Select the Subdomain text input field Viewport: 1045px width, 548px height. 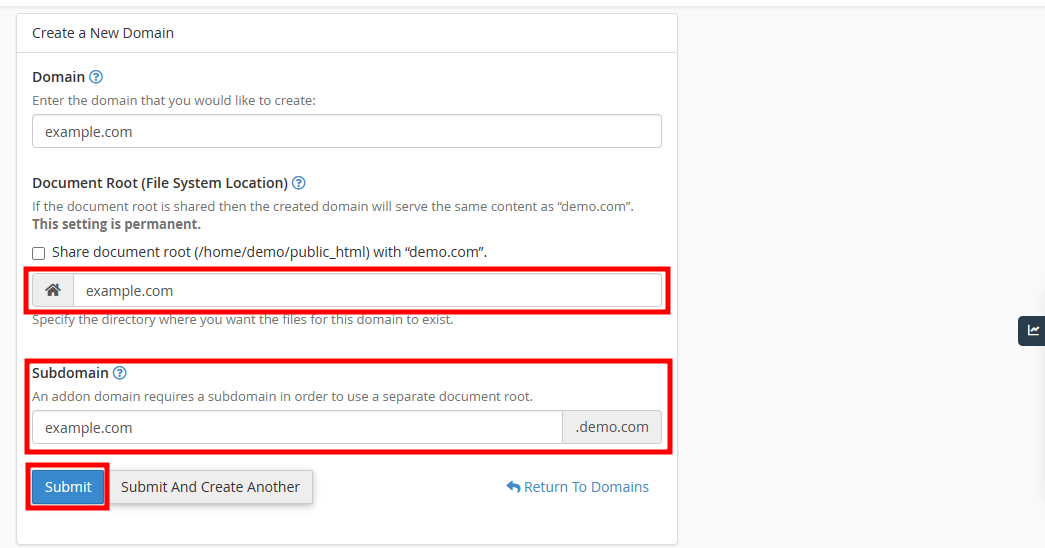click(x=297, y=427)
